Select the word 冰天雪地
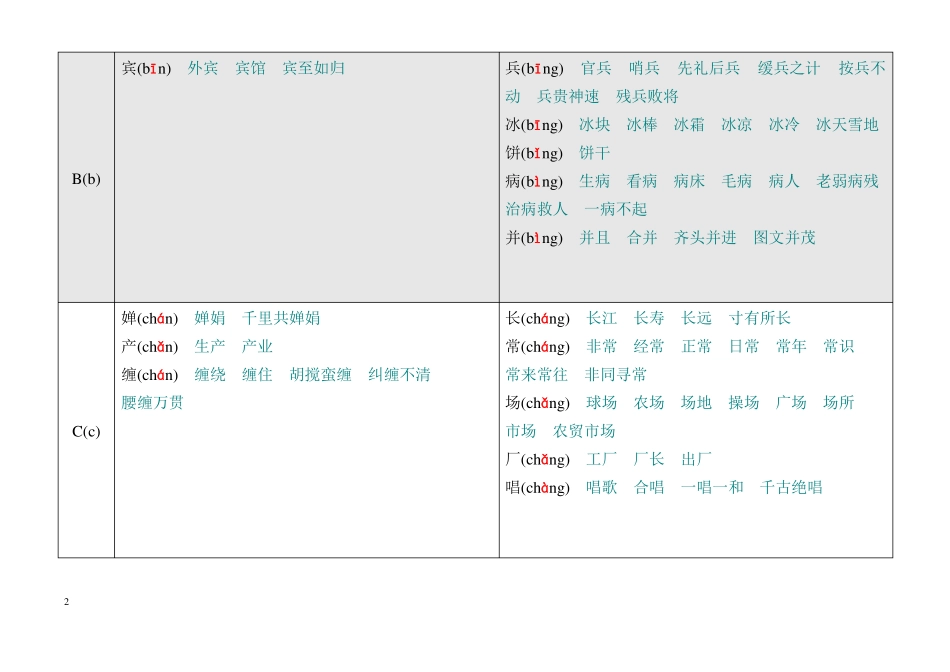This screenshot has height=672, width=950. [x=847, y=125]
